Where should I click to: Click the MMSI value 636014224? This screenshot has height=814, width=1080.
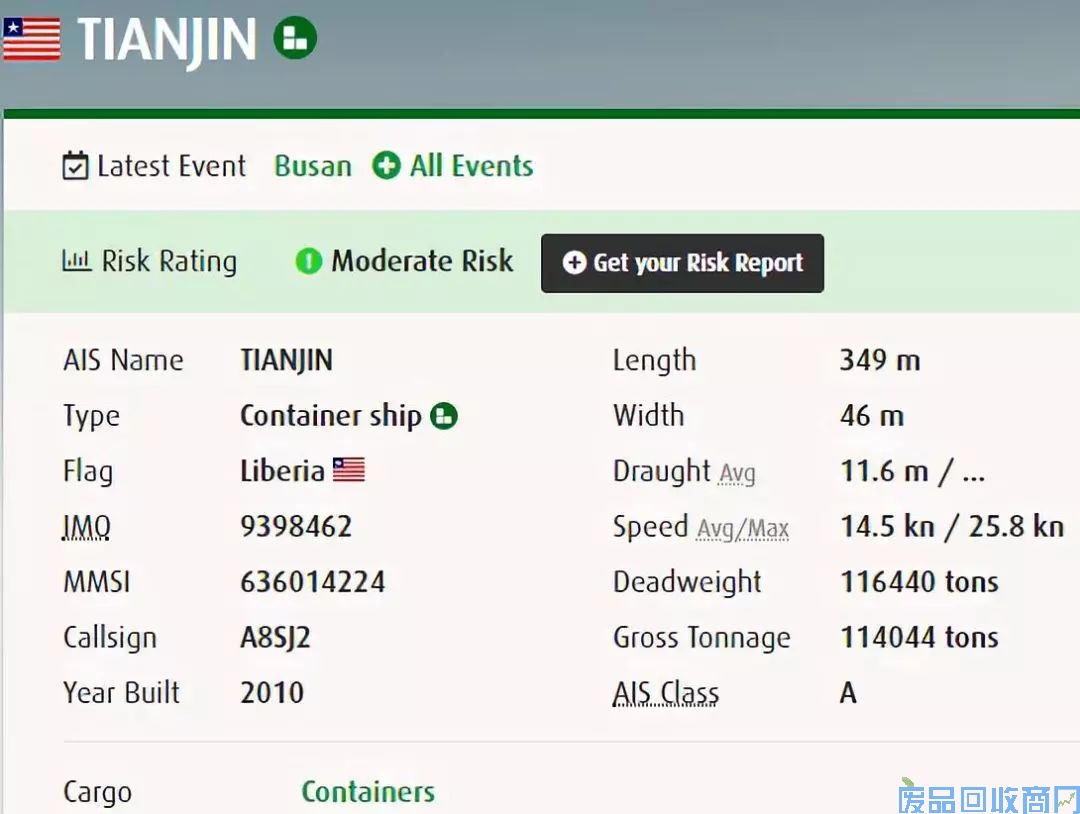click(312, 582)
